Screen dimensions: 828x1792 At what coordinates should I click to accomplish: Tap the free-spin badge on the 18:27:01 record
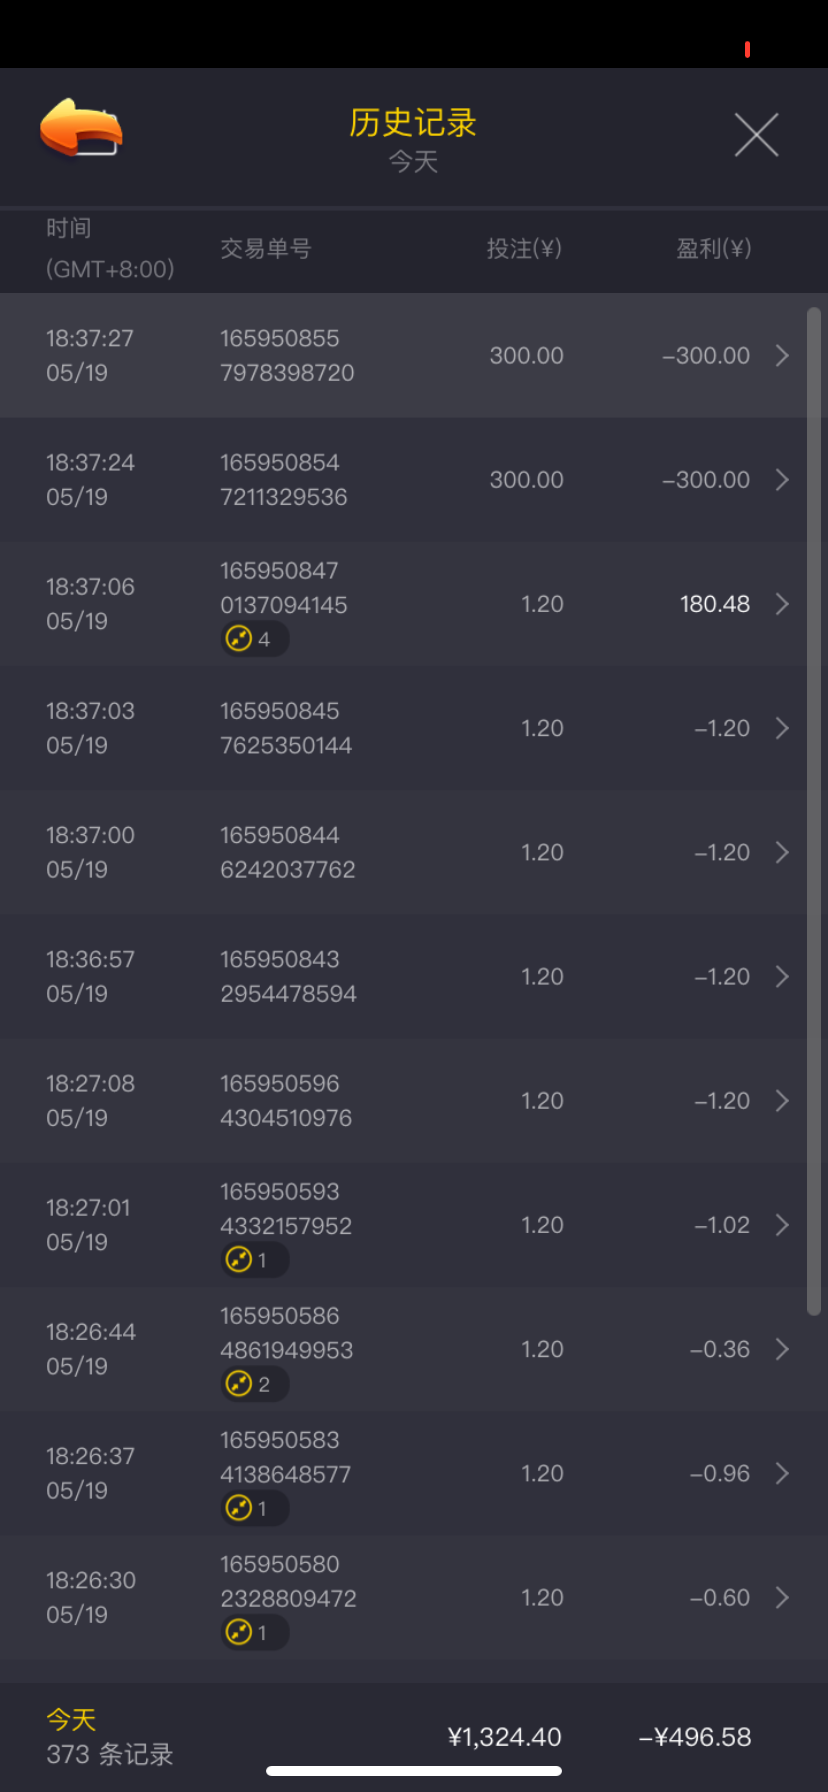click(x=254, y=1260)
